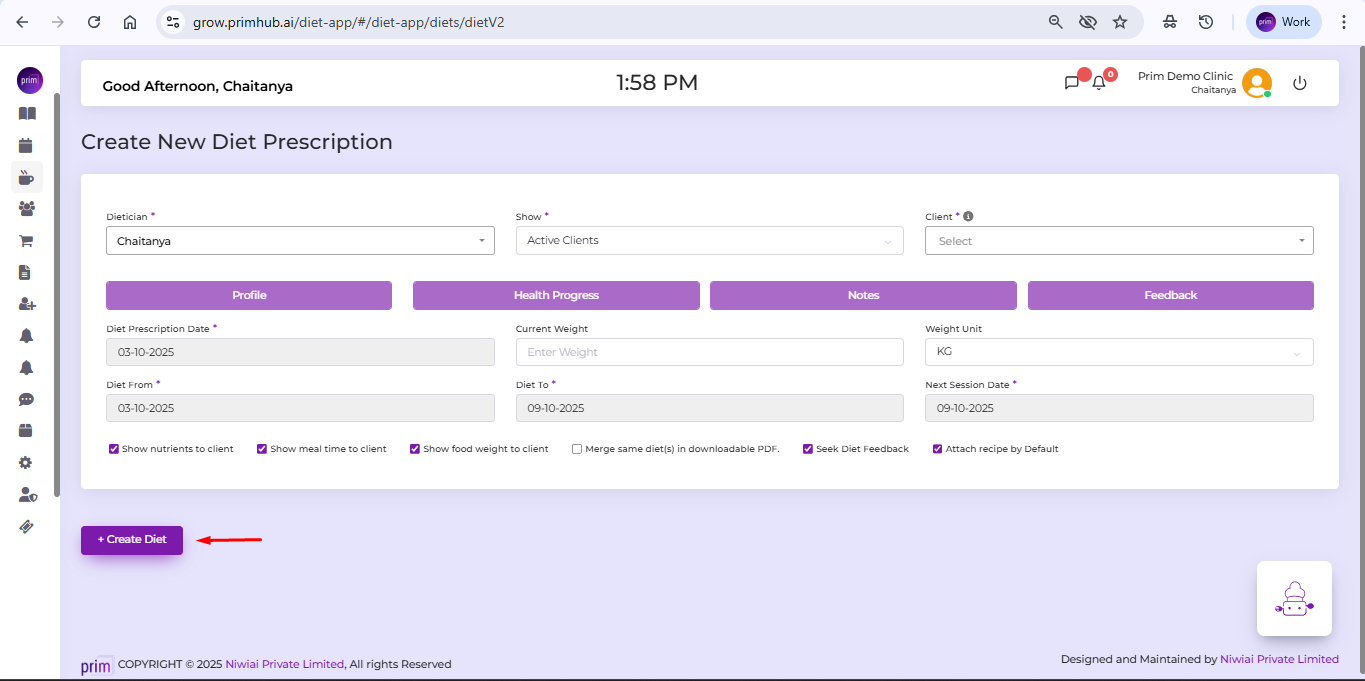Toggle Seek Diet Feedback checkbox
The width and height of the screenshot is (1365, 681).
(x=808, y=449)
